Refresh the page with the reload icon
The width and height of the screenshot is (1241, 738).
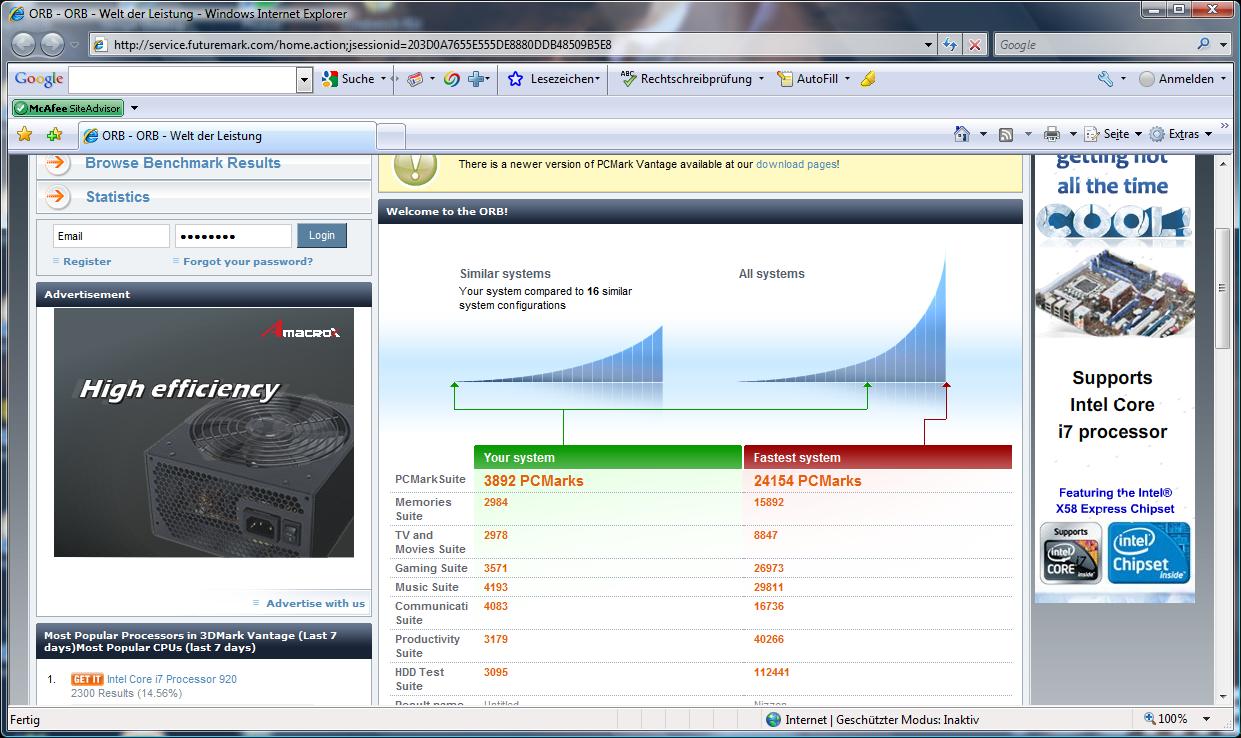(951, 45)
